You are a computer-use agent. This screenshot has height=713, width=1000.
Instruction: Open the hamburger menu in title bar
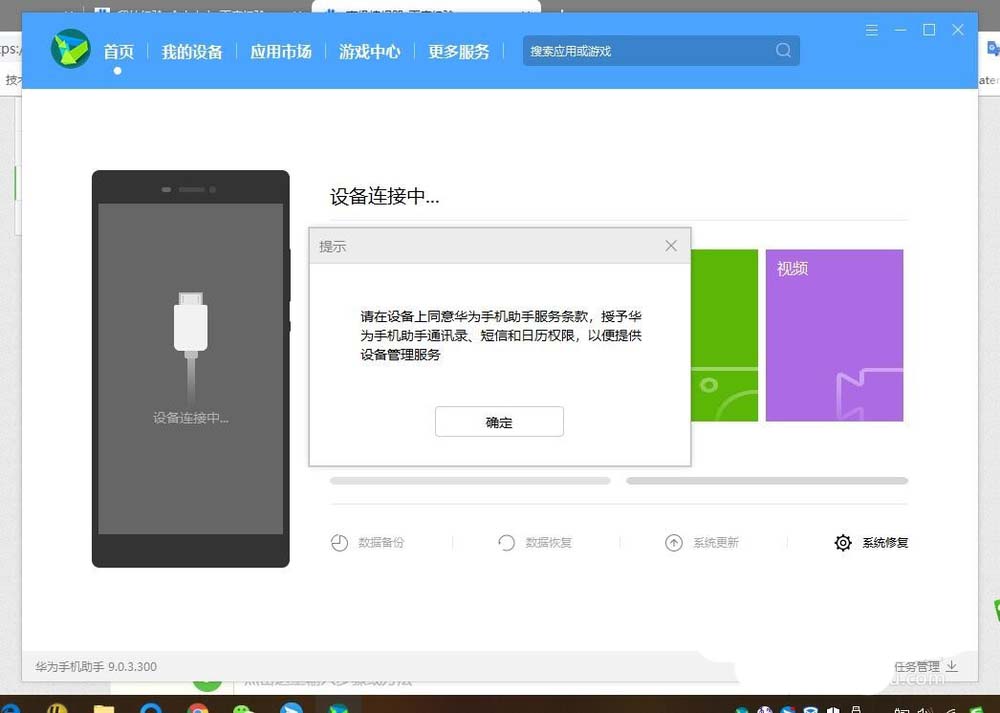(872, 30)
